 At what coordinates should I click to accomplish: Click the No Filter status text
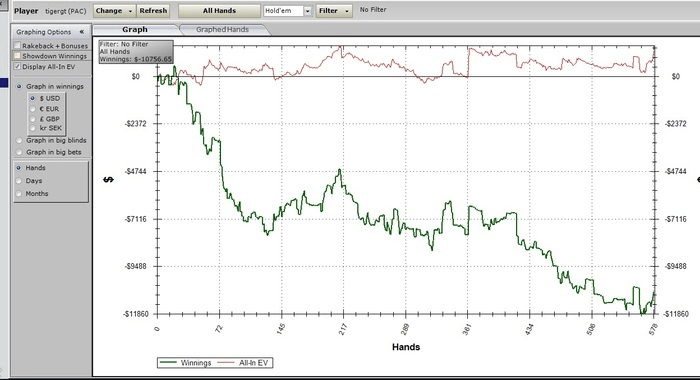pos(373,9)
